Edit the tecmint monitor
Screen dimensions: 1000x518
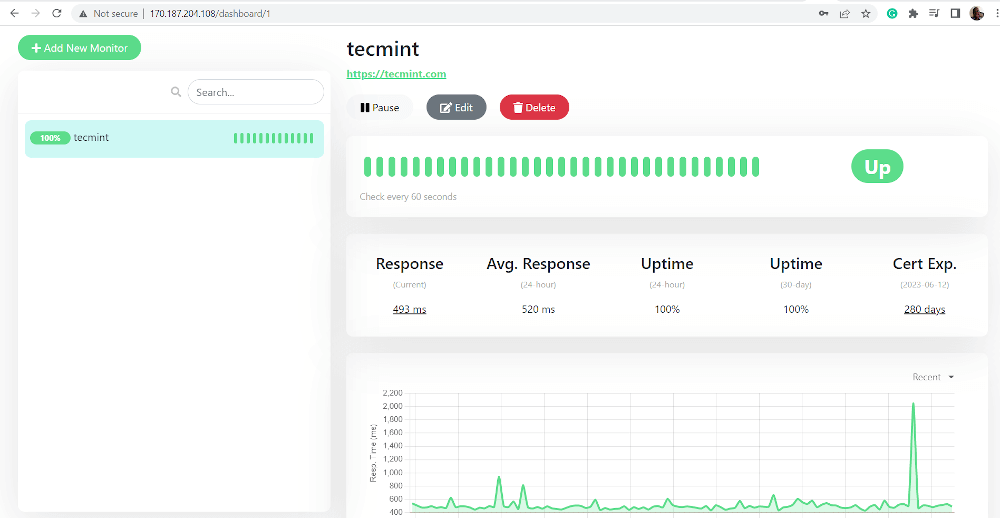click(456, 107)
